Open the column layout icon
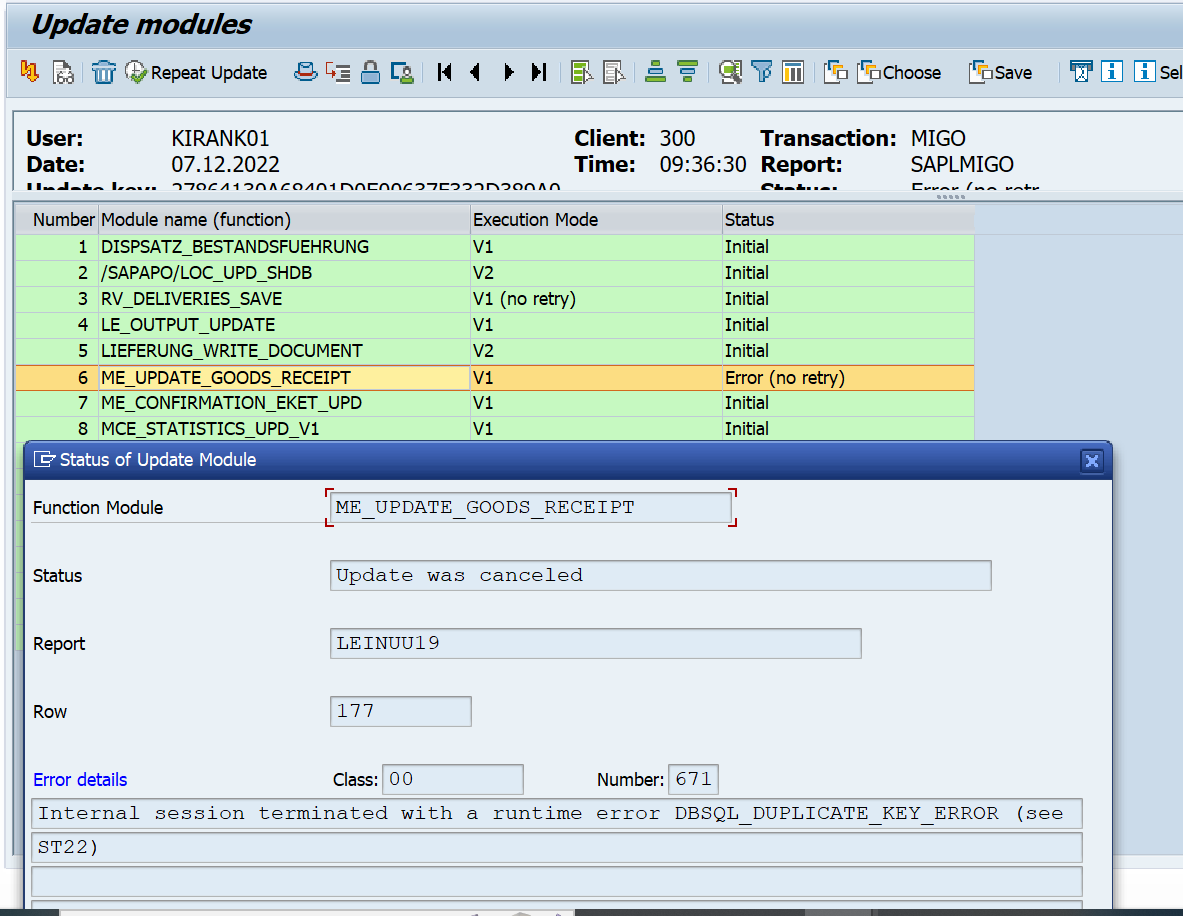 tap(793, 72)
